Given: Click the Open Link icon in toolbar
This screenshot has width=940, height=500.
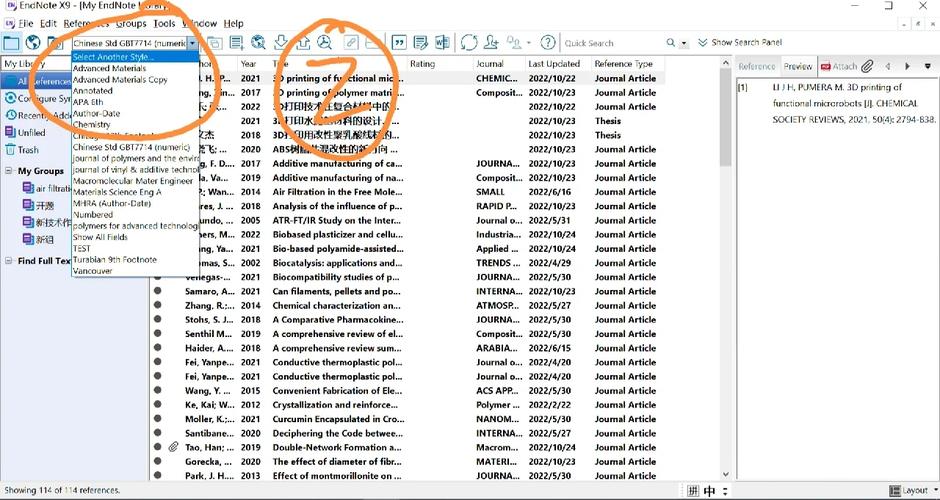Looking at the screenshot, I should 351,43.
